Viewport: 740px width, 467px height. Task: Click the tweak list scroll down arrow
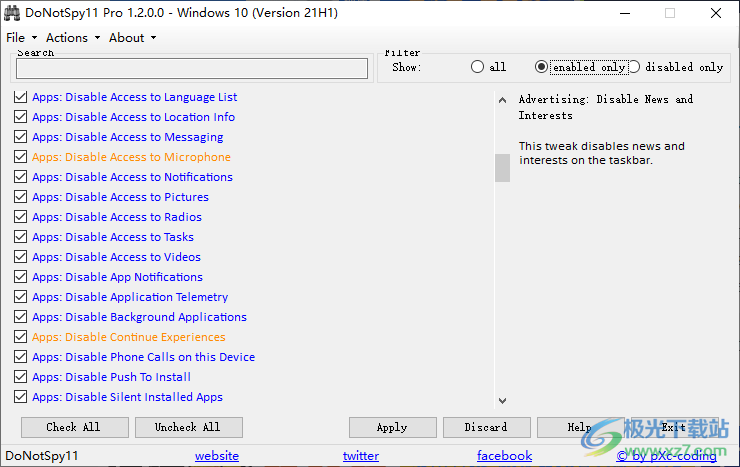[503, 400]
